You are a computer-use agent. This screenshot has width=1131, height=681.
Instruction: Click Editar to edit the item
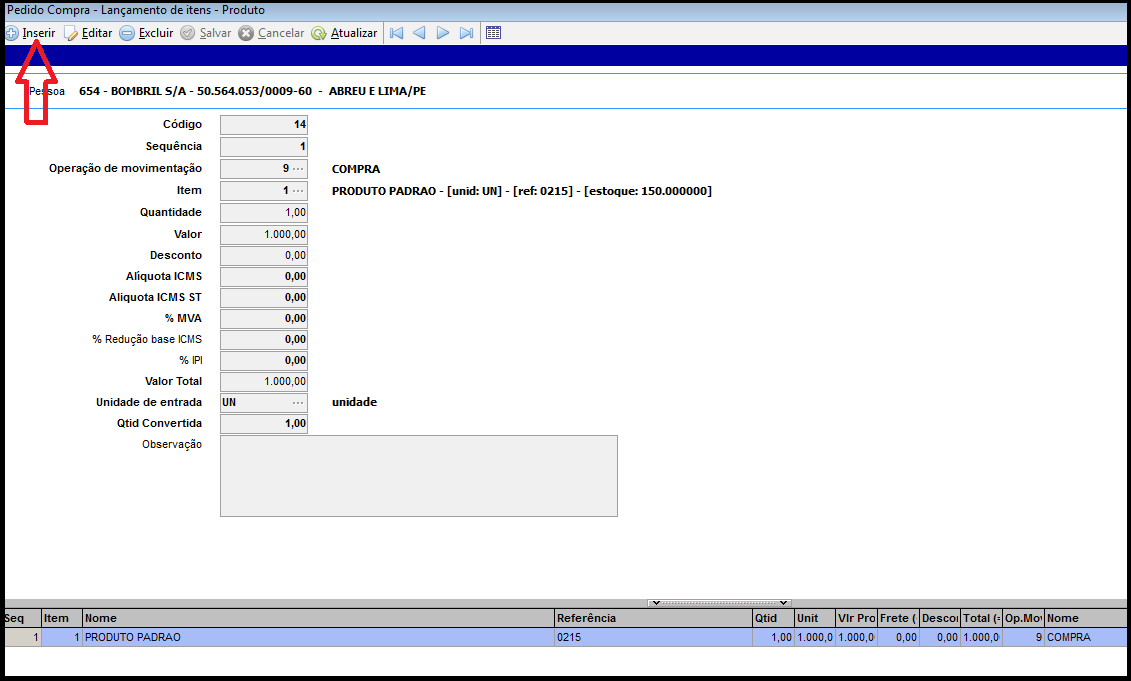click(x=88, y=33)
